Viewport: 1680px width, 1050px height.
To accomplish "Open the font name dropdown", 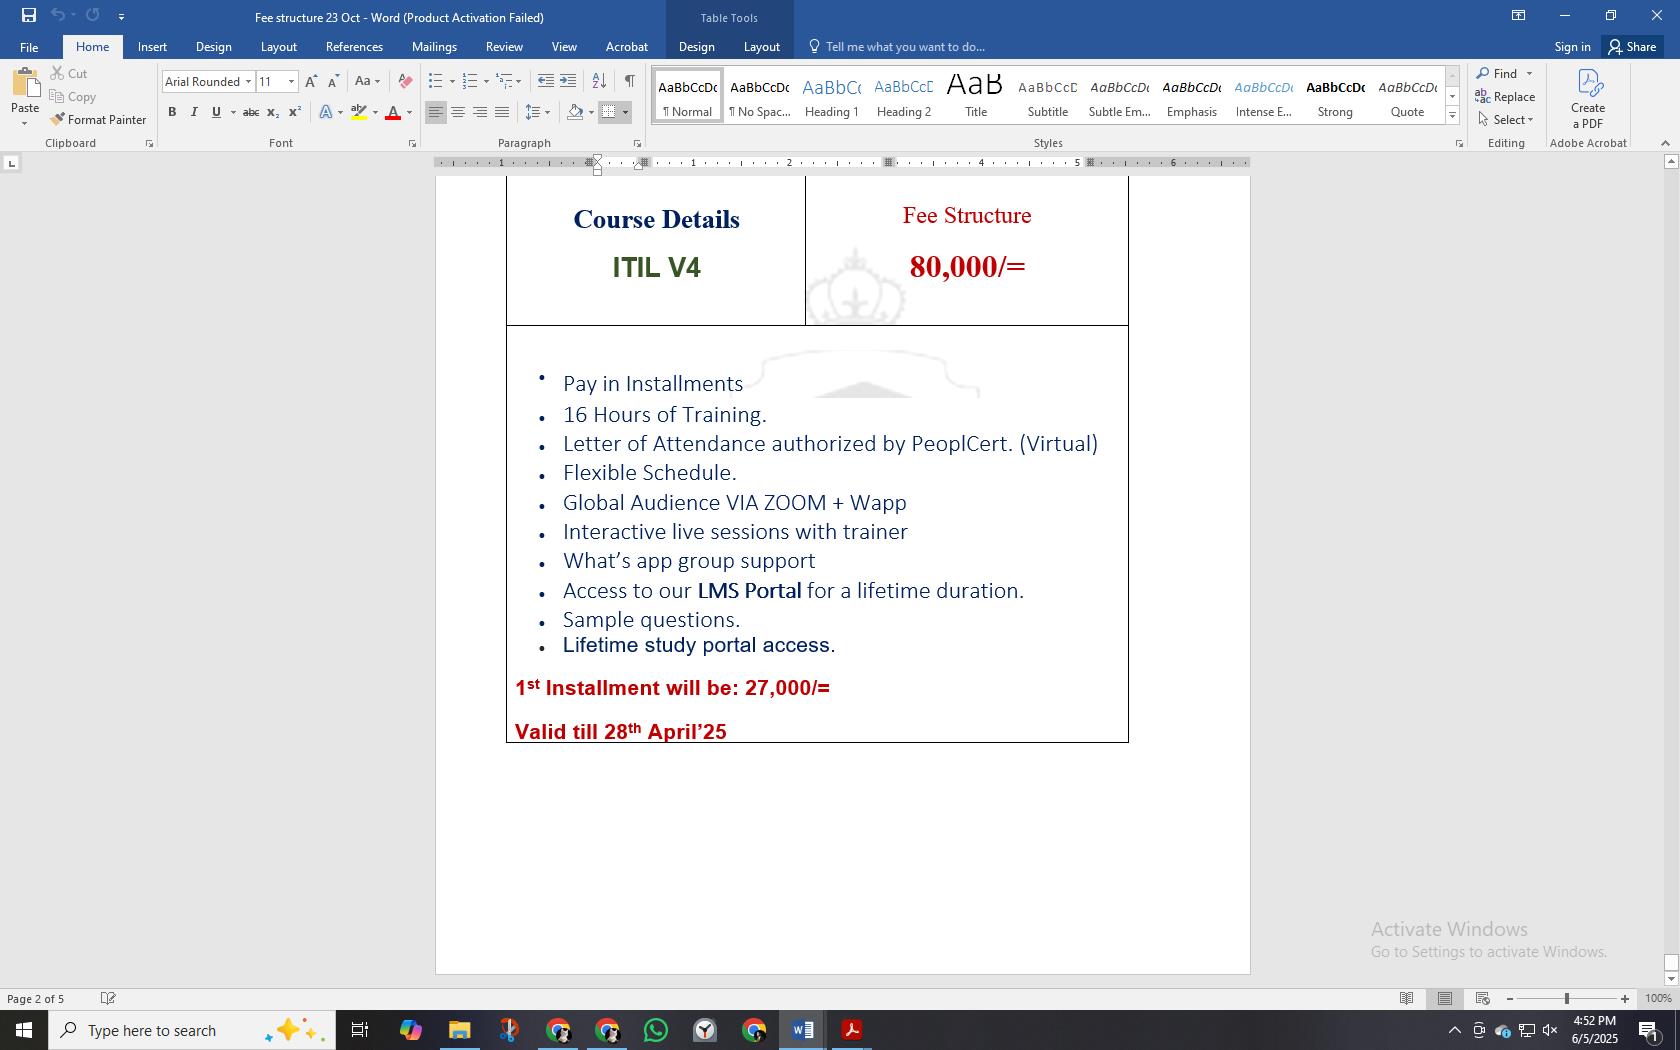I will point(248,82).
